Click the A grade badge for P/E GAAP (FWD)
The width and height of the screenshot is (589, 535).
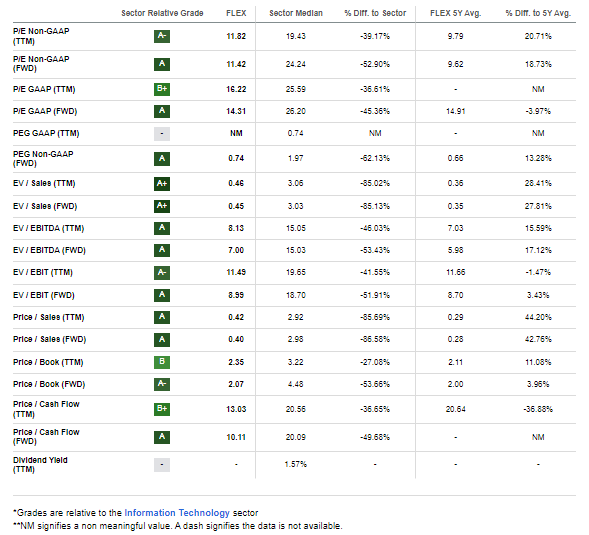tap(162, 111)
